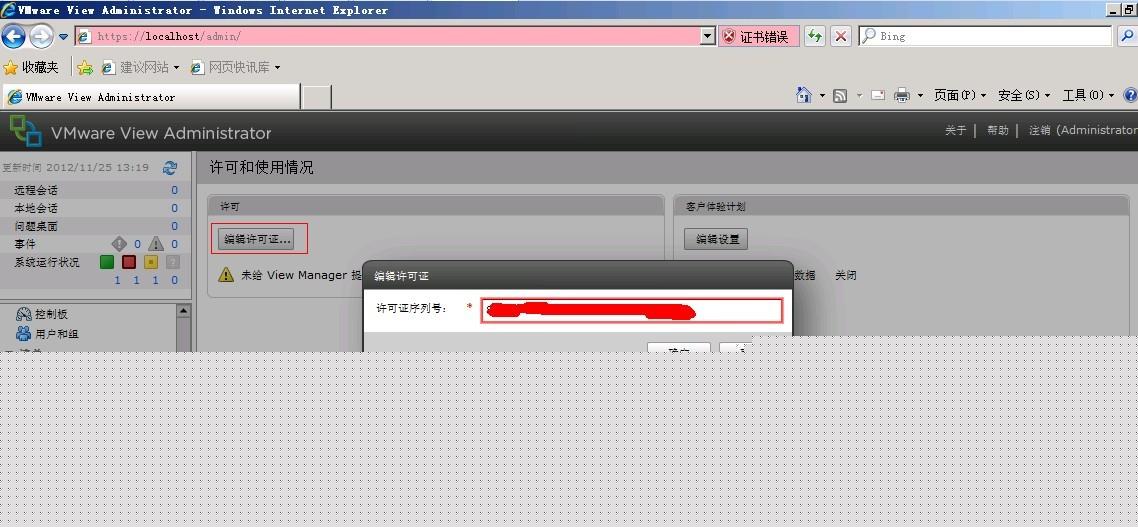The image size is (1138, 527).
Task: Expand the address bar URL dropdown
Action: (x=709, y=36)
